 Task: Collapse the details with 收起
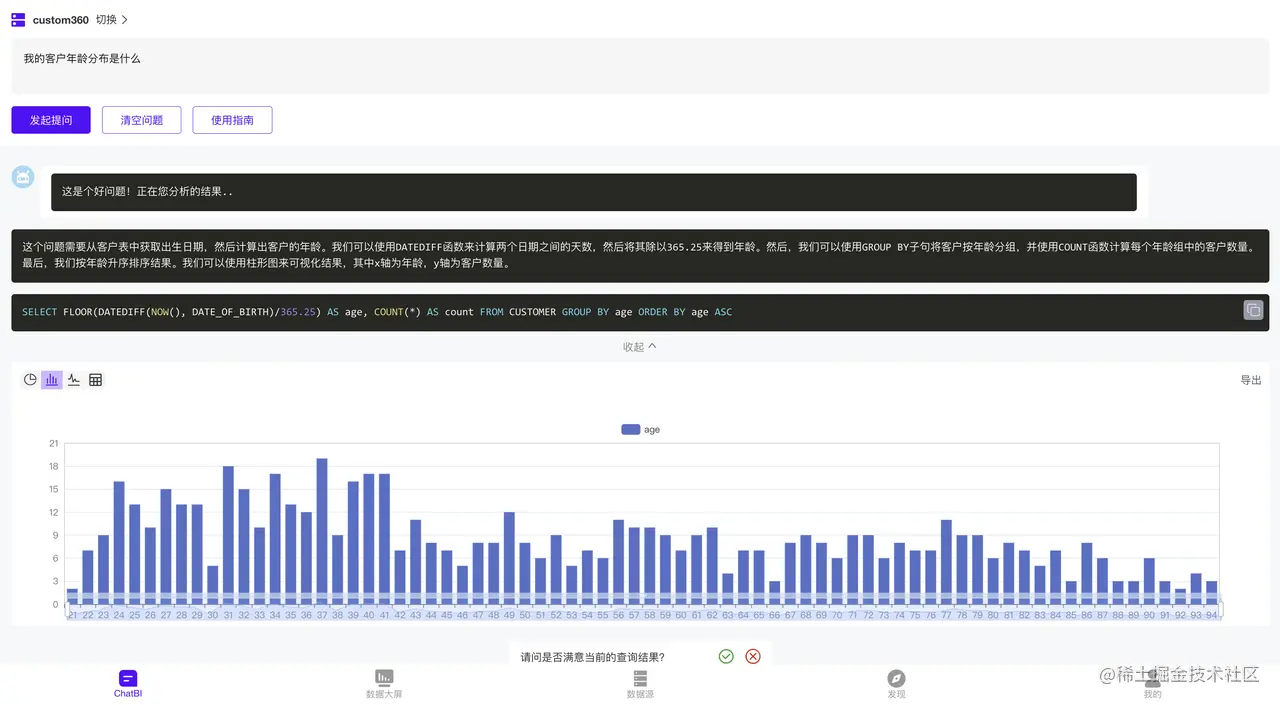click(x=640, y=347)
